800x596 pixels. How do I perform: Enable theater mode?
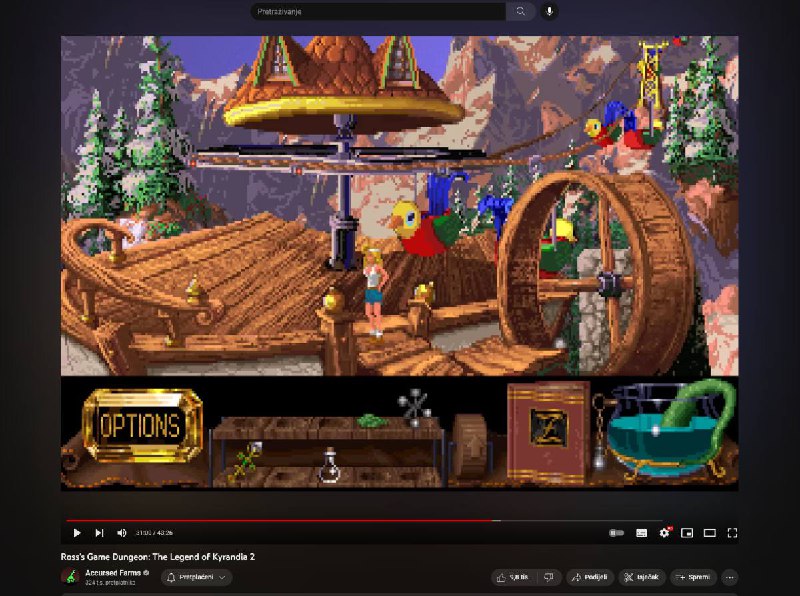coord(710,533)
